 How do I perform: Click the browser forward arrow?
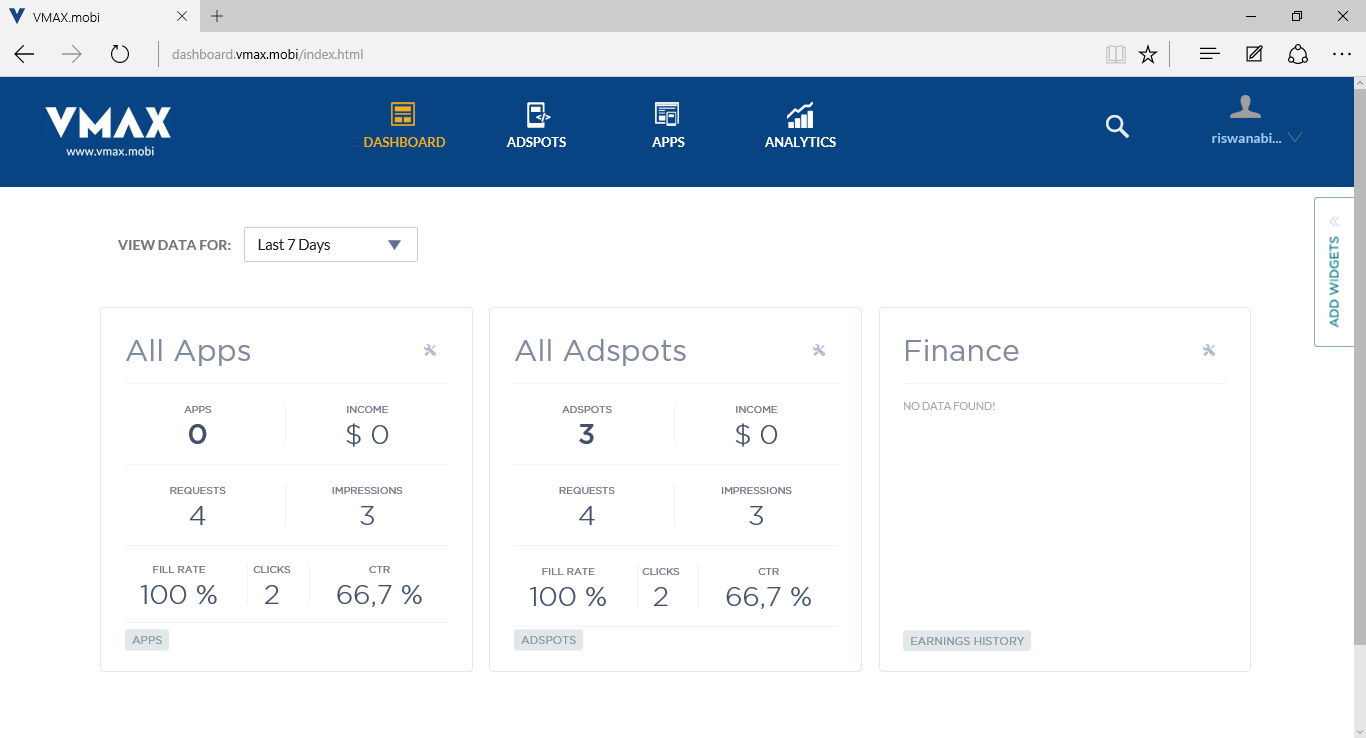point(72,54)
